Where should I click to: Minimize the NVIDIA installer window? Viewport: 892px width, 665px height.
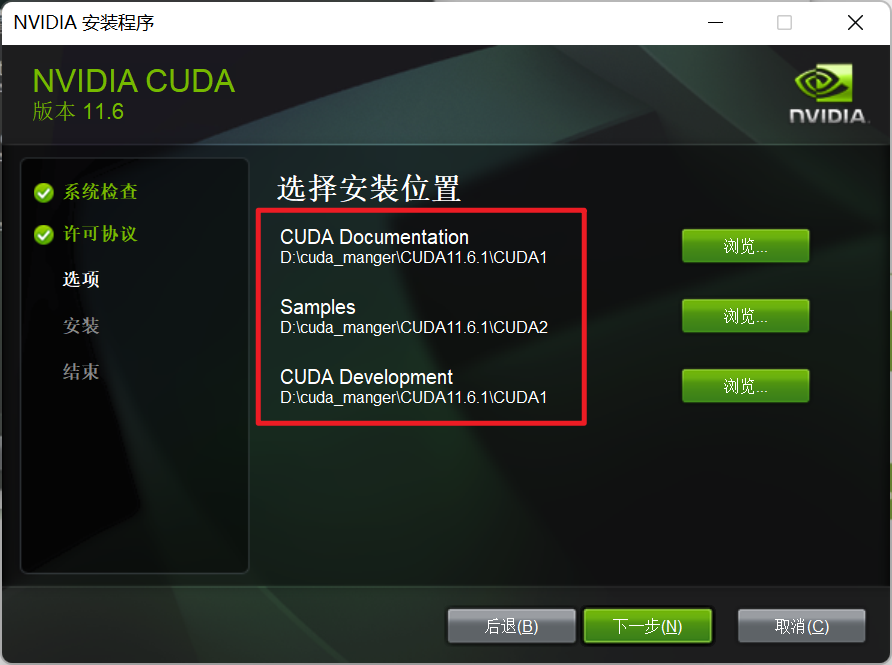coord(715,23)
